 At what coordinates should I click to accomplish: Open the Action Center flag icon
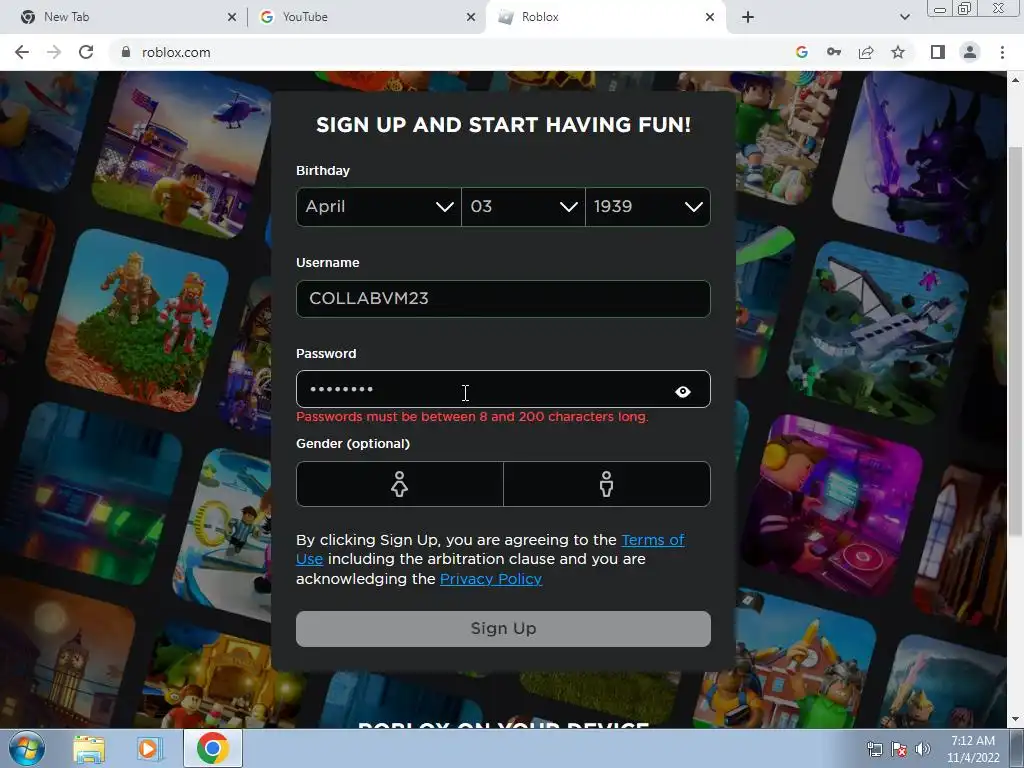899,750
